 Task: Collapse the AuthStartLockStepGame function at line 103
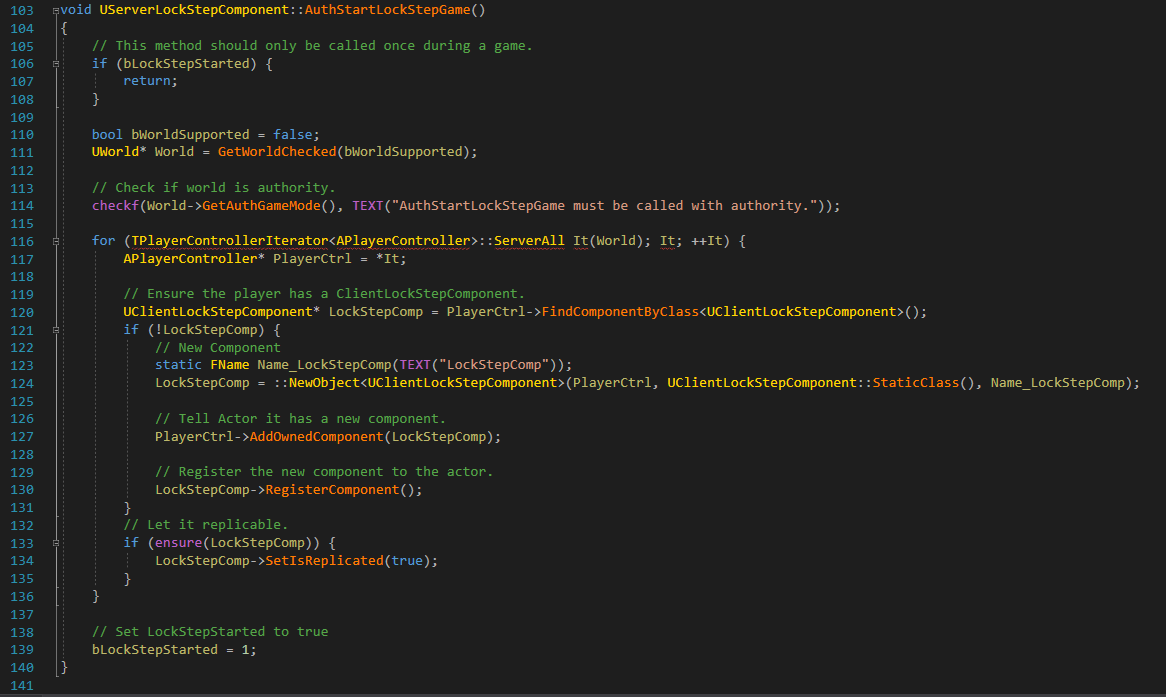pos(55,10)
